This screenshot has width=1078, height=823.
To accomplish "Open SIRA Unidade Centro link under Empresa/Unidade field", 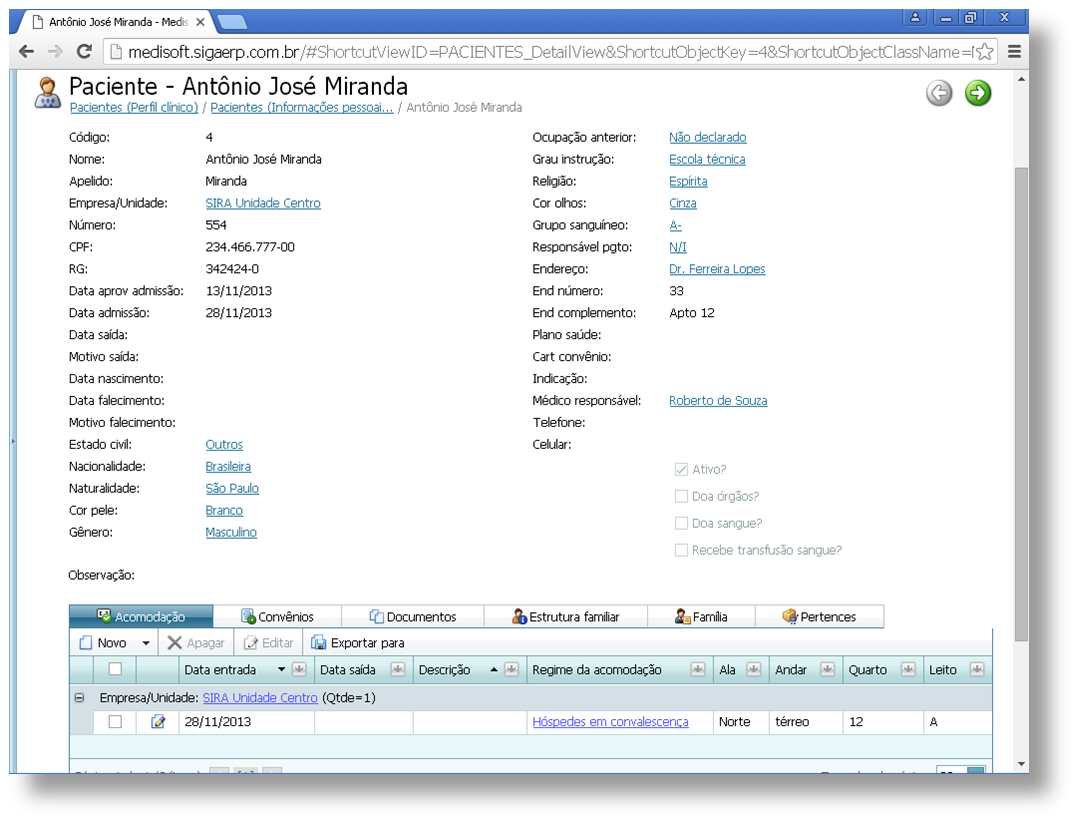I will pos(263,203).
